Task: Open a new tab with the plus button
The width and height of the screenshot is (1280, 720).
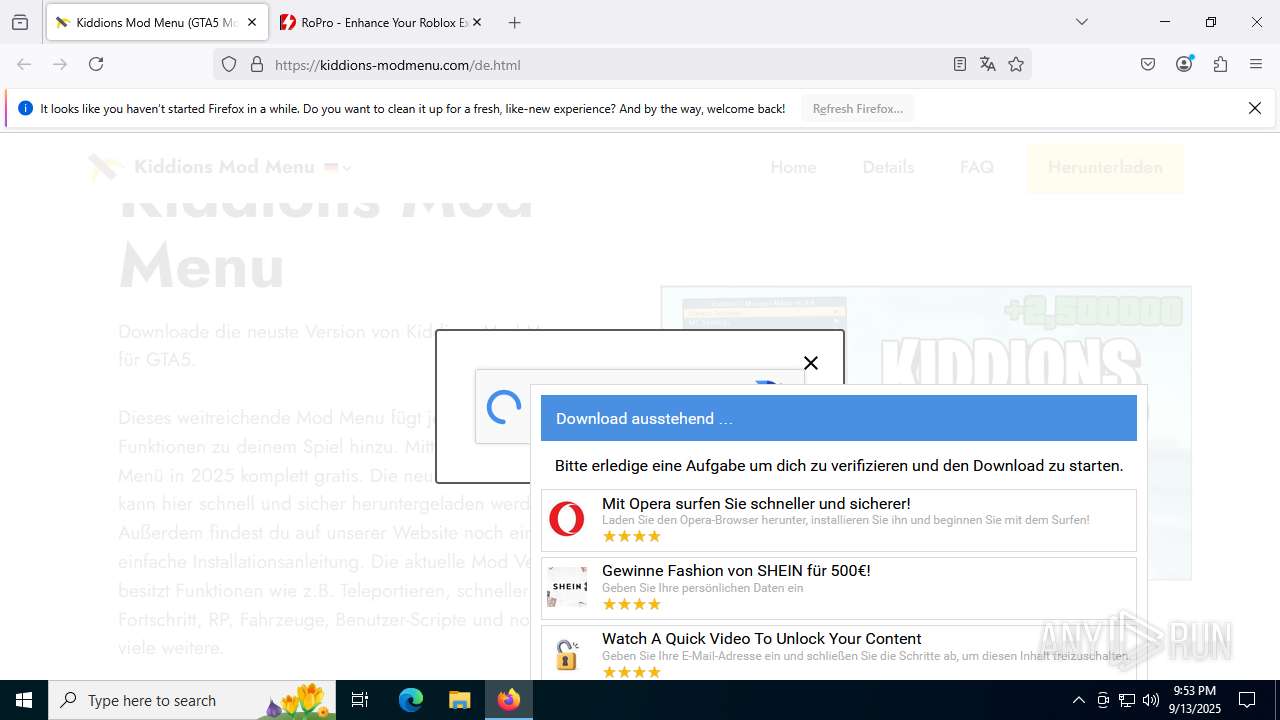Action: pyautogui.click(x=514, y=22)
